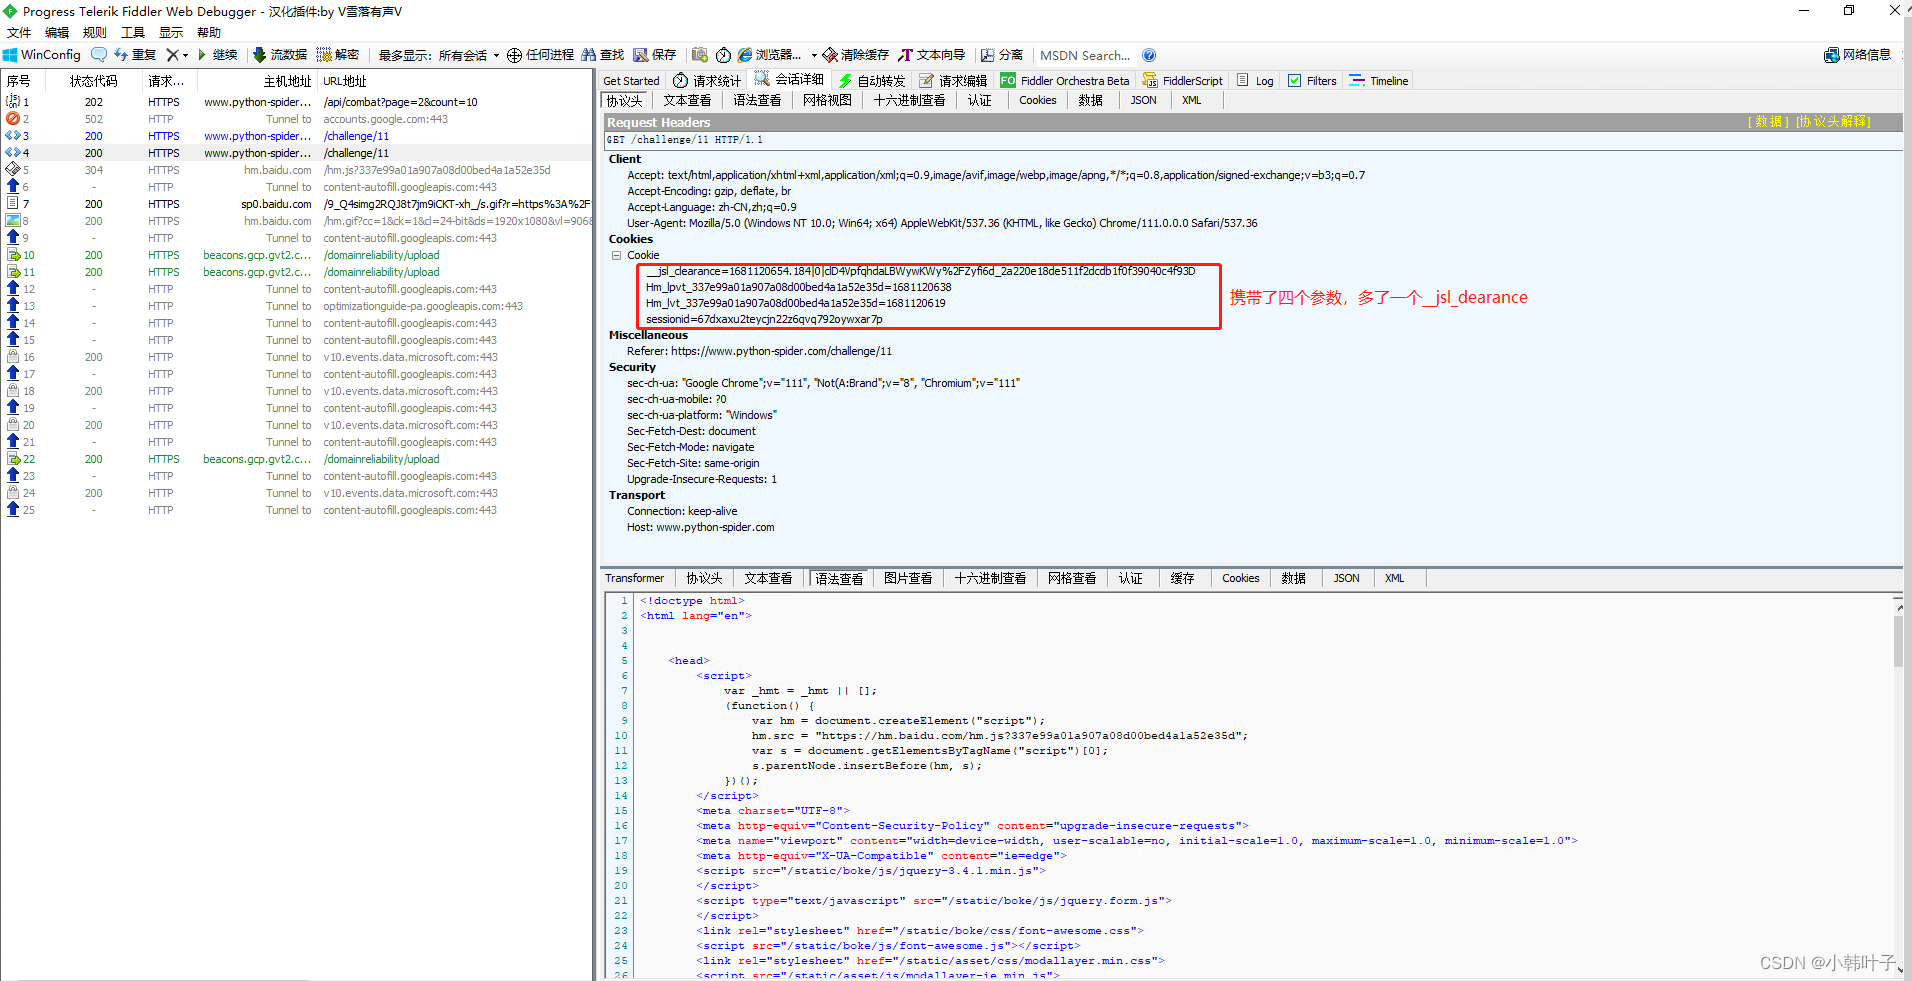Toggle the 解密 (Decode) toolbar button
Image resolution: width=1912 pixels, height=981 pixels.
pyautogui.click(x=338, y=55)
